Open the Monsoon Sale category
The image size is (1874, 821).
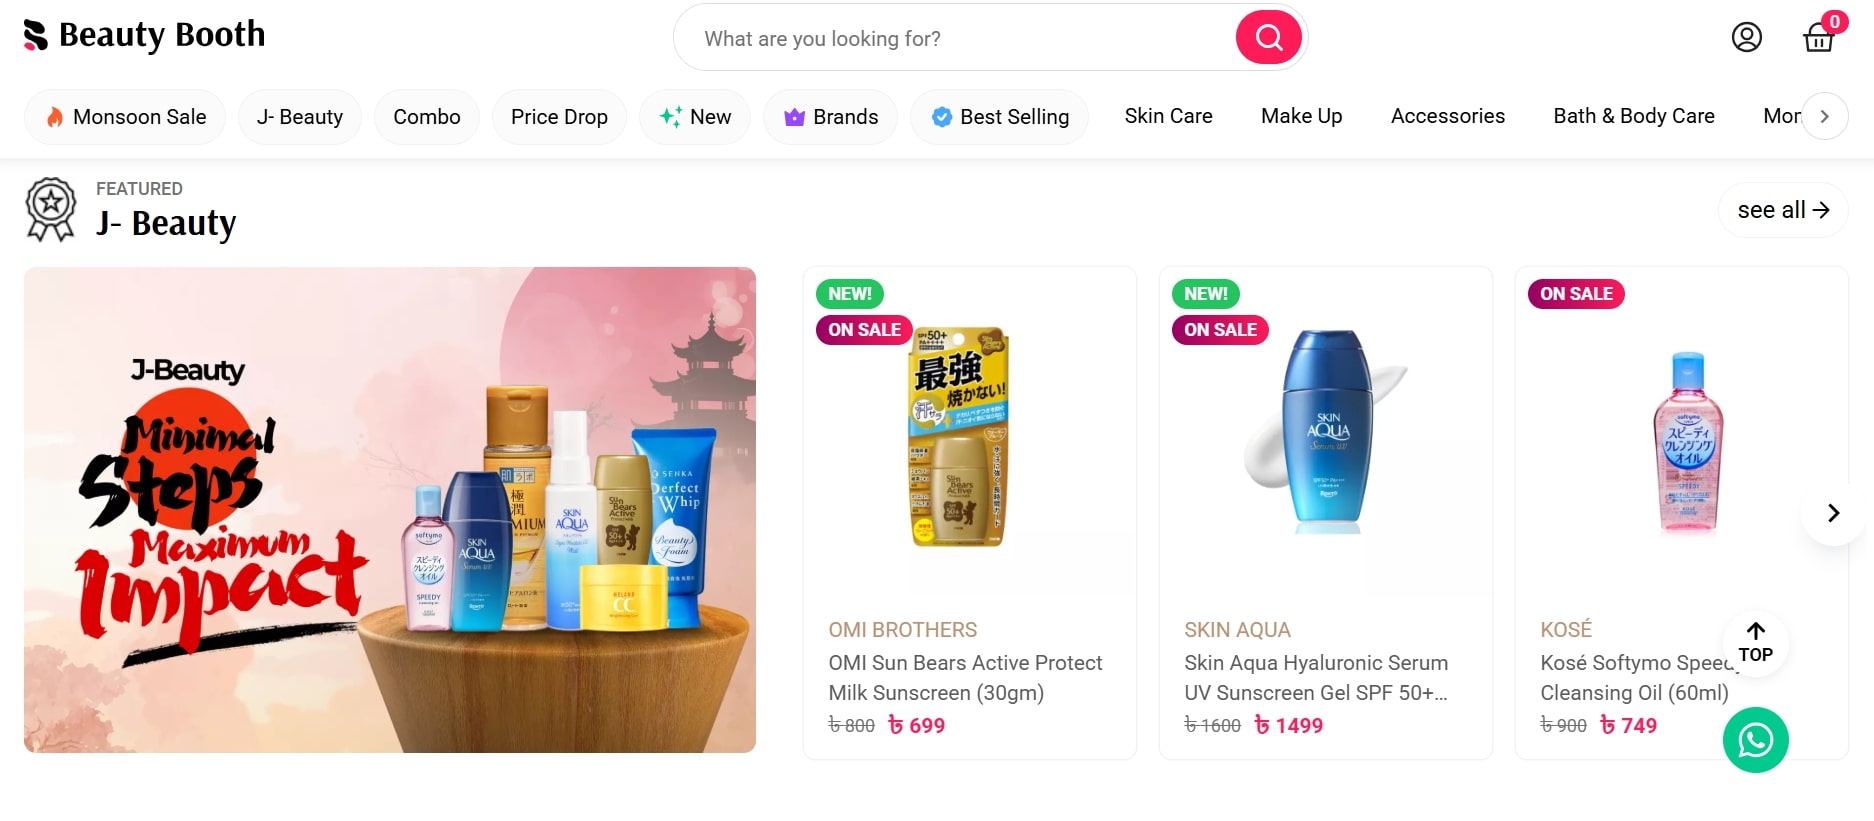[125, 117]
